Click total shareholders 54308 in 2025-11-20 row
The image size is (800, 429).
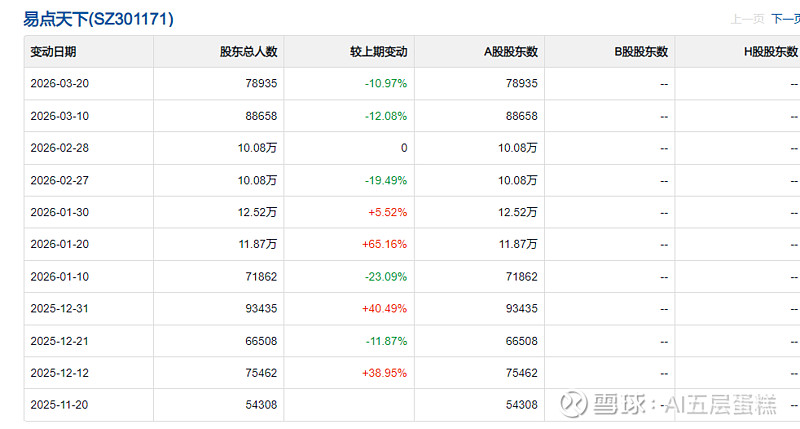261,405
